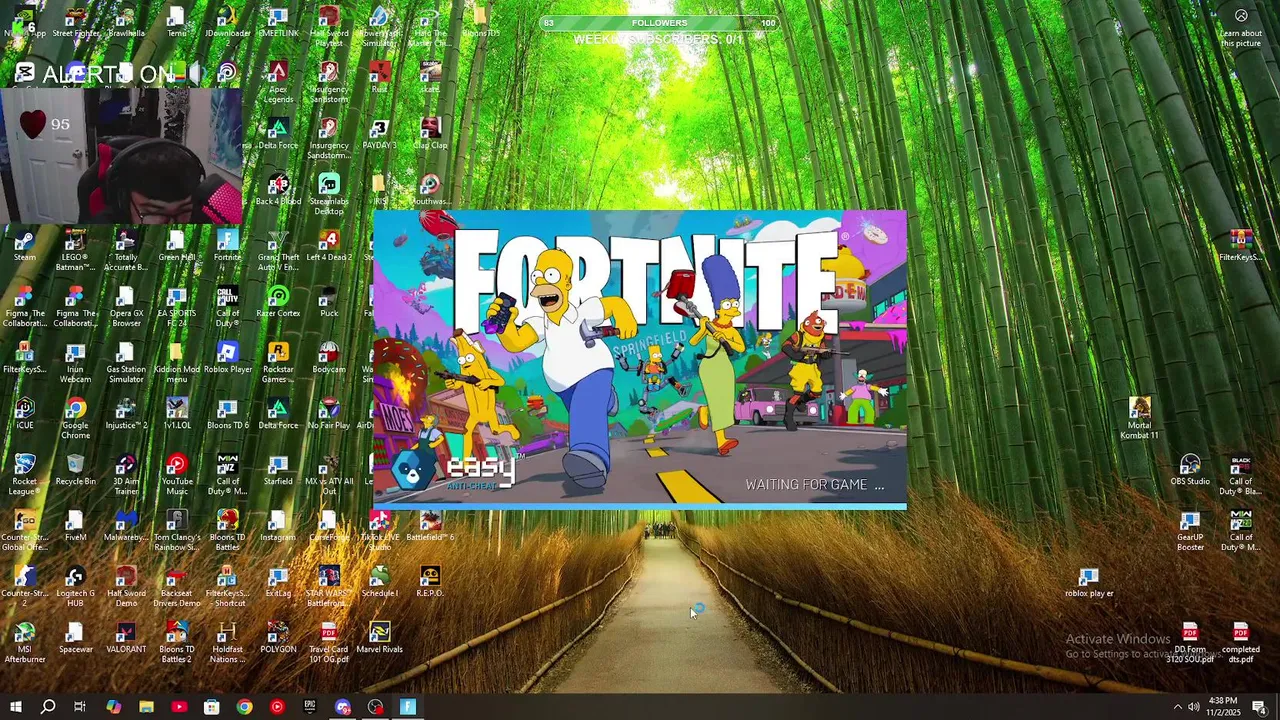Select the Spacewar desktop icon
Viewport: 1280px width, 720px height.
(x=75, y=639)
